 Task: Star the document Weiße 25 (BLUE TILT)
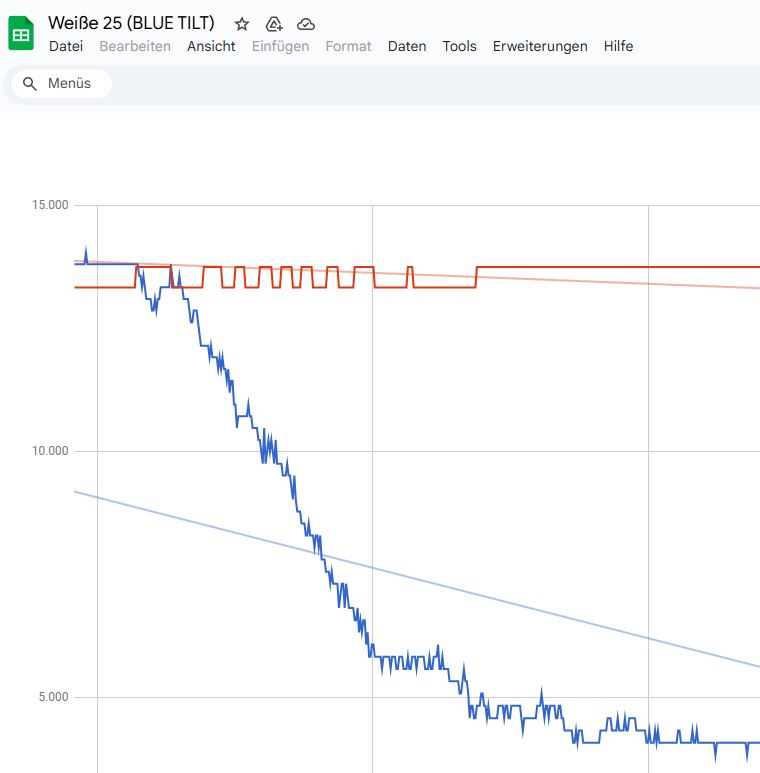point(242,24)
